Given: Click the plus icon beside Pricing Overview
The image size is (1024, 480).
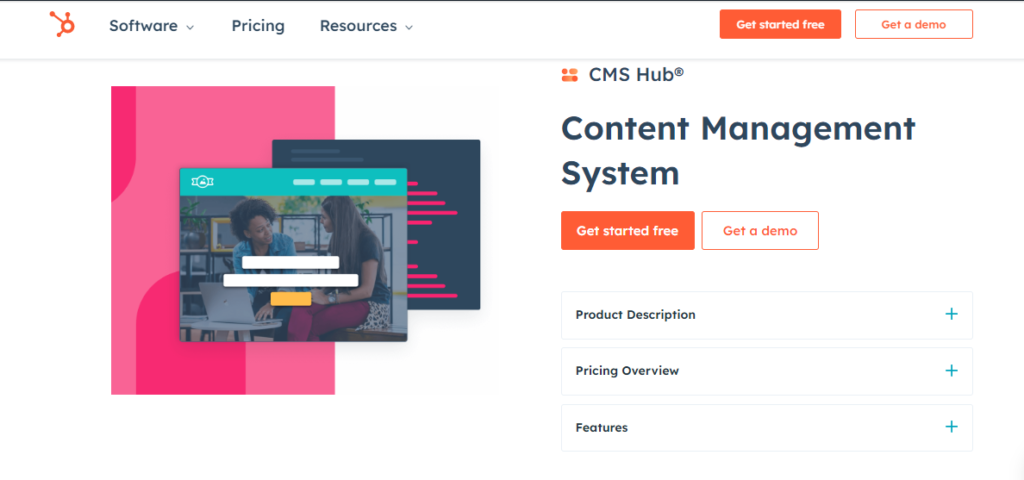Looking at the screenshot, I should coord(952,371).
